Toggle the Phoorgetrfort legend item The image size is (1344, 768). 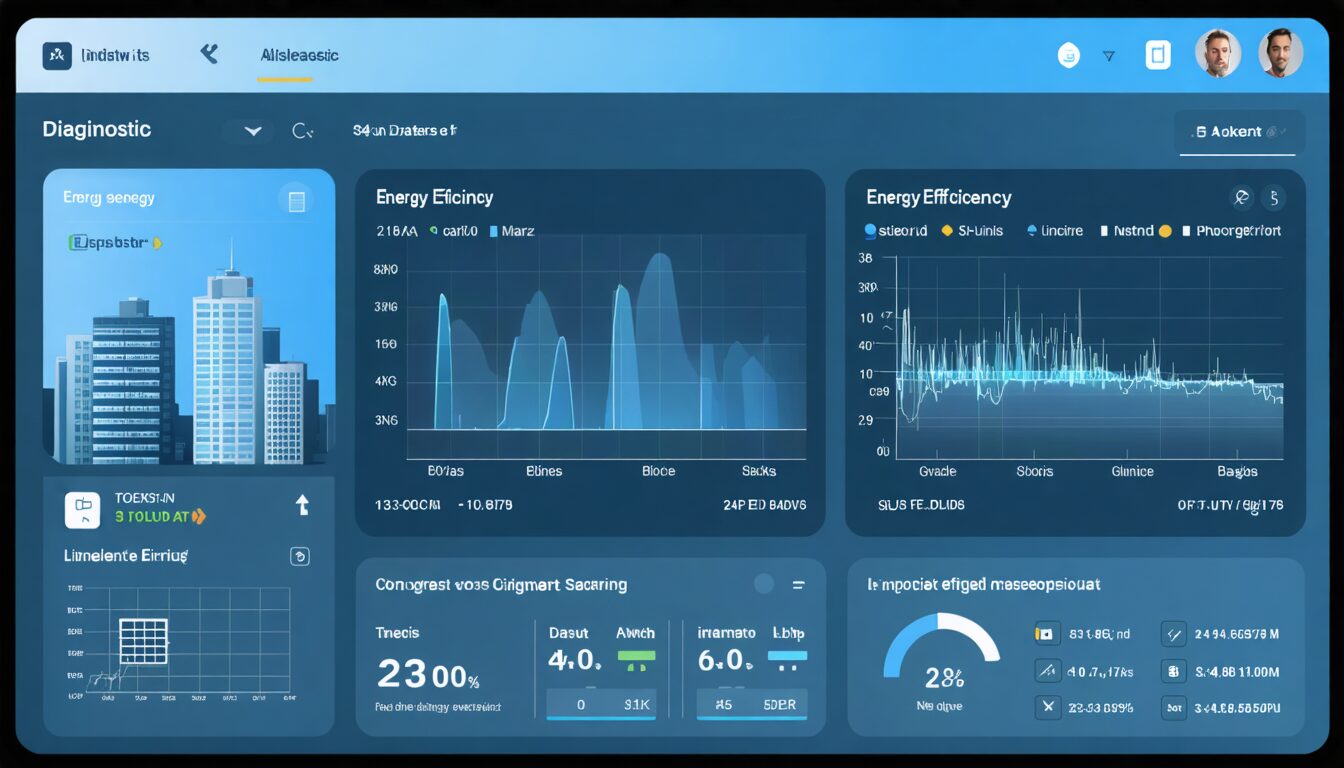point(1230,230)
